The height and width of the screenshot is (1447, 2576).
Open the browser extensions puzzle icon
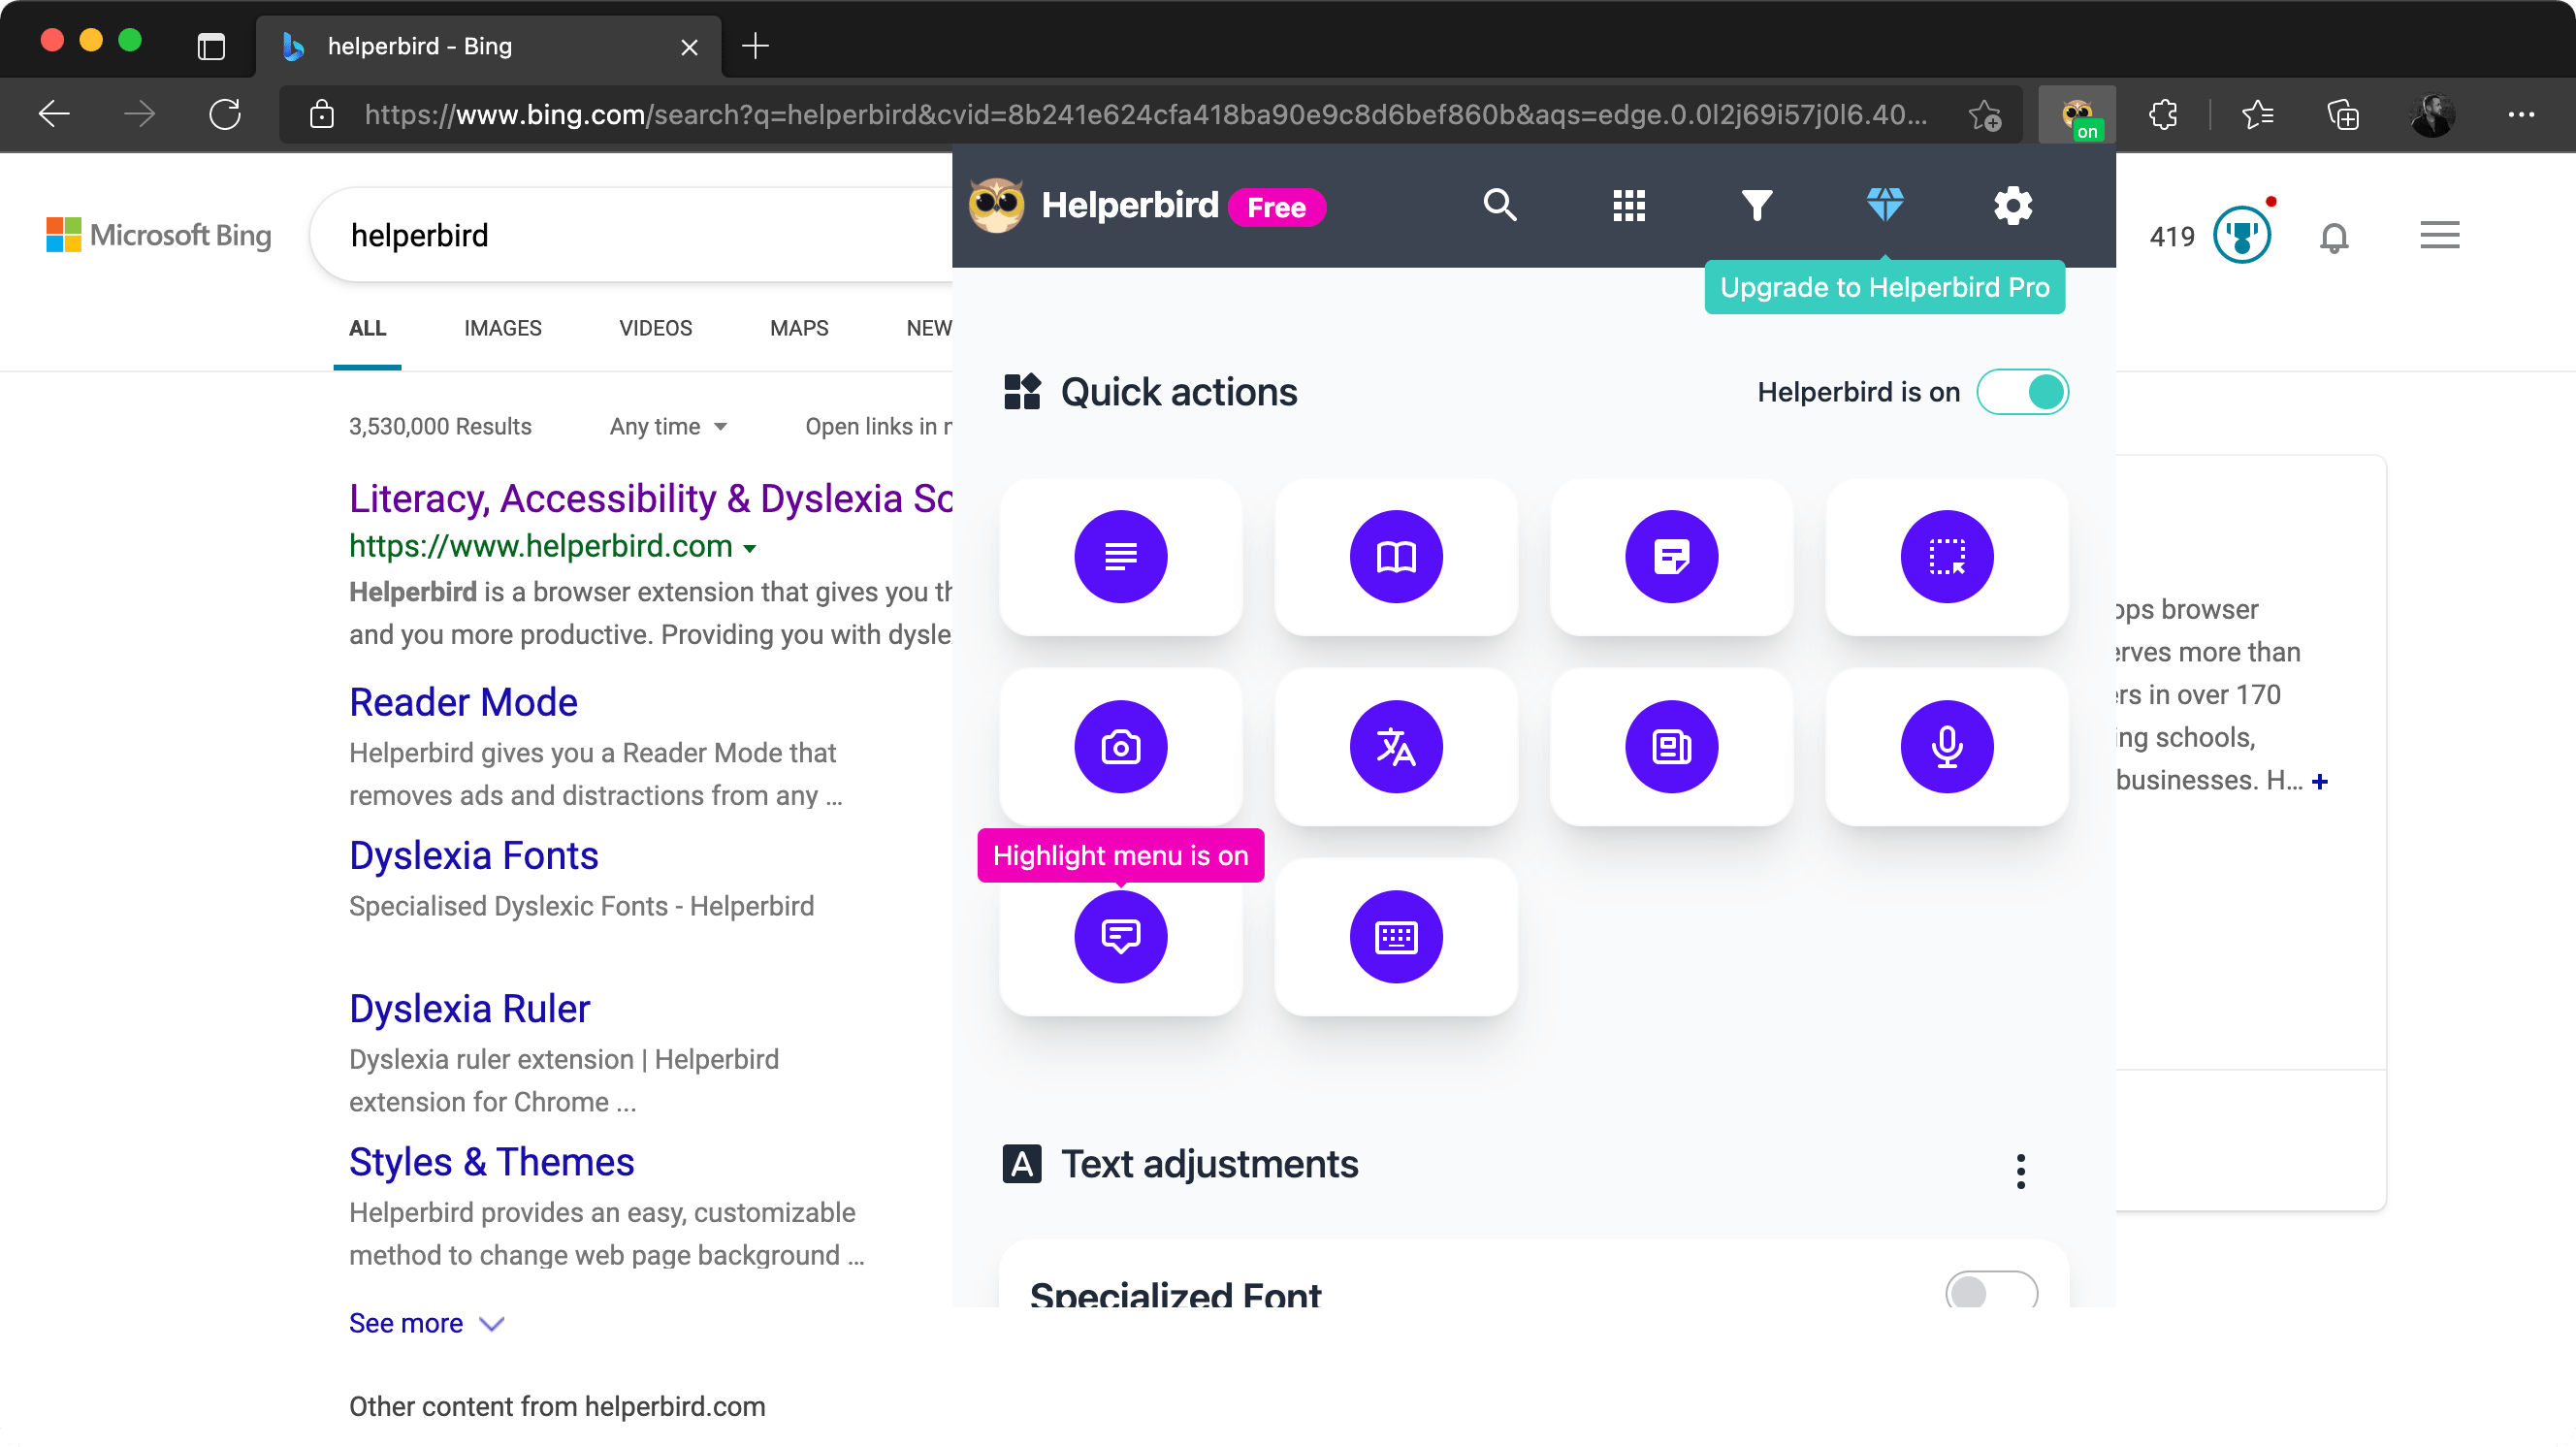point(2162,115)
